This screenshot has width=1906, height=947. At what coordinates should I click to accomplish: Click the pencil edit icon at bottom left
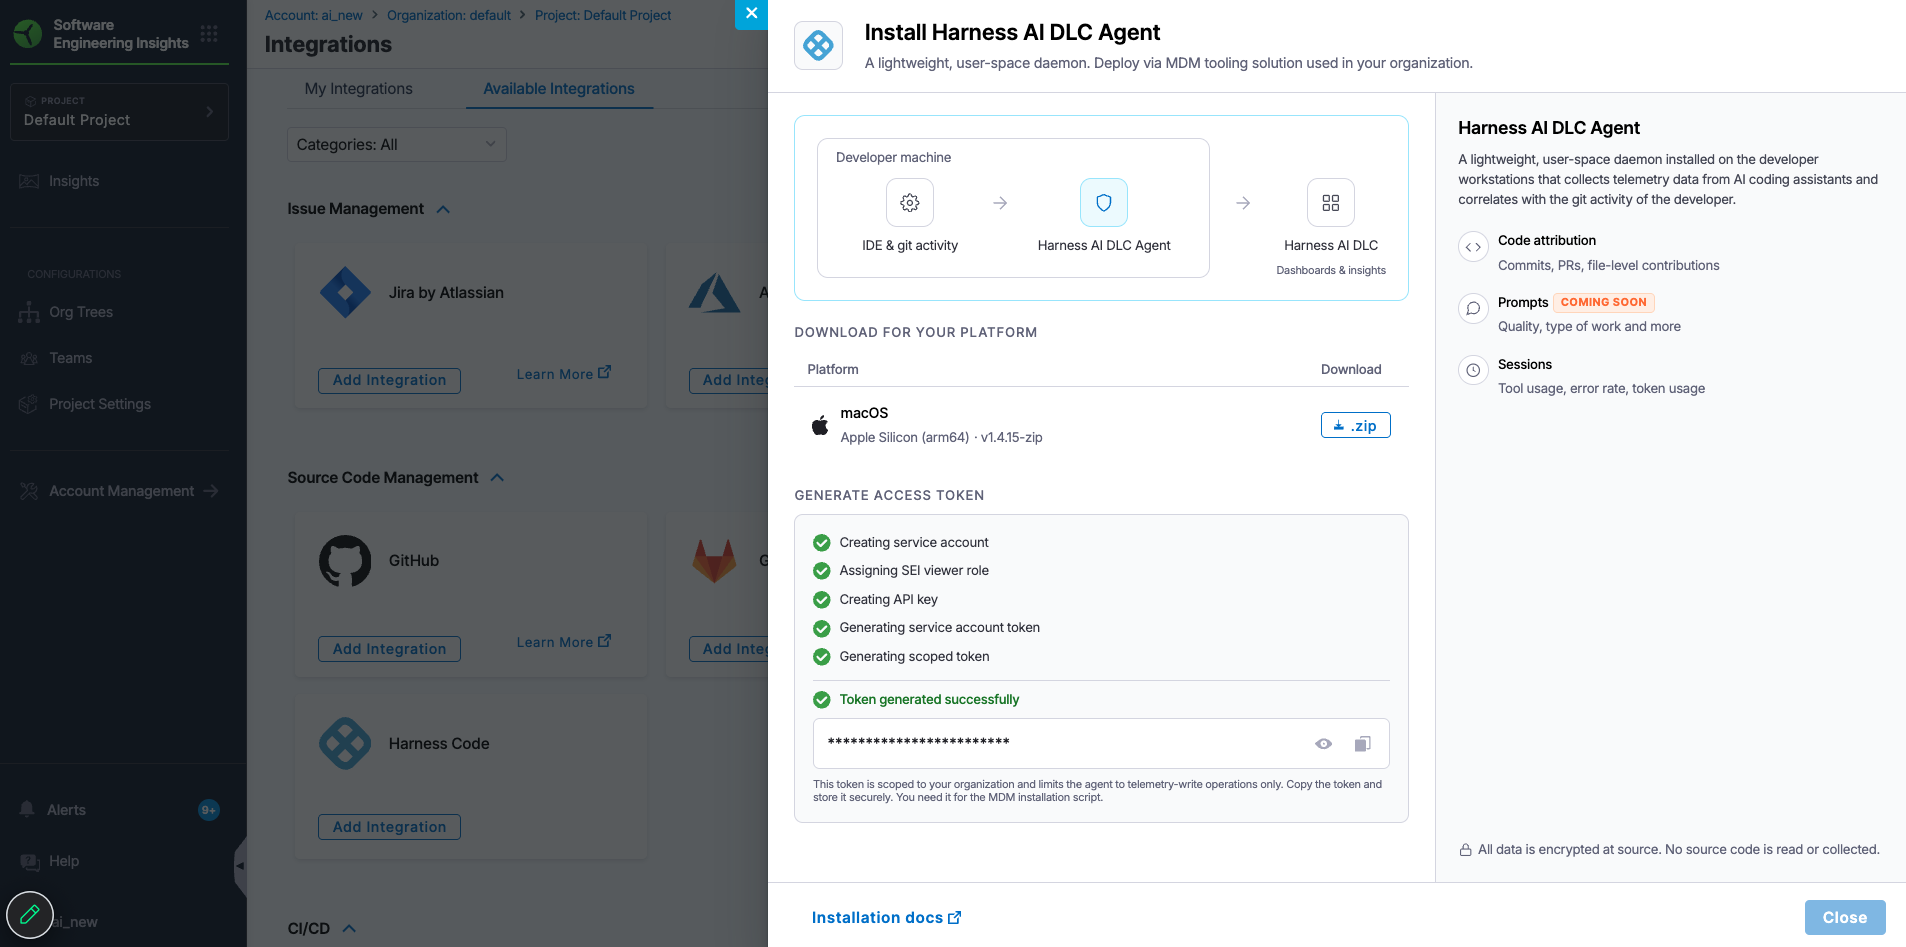pyautogui.click(x=30, y=914)
